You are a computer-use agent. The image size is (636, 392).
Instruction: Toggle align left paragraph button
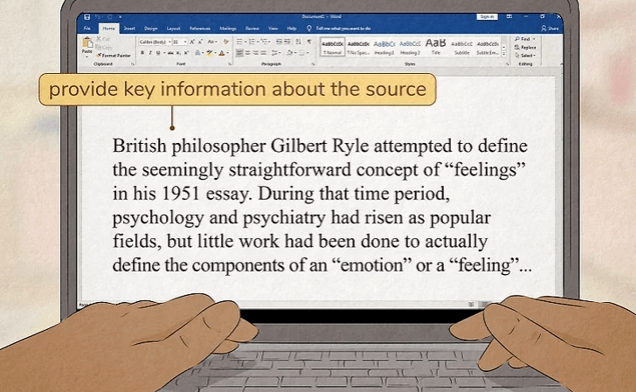point(240,53)
